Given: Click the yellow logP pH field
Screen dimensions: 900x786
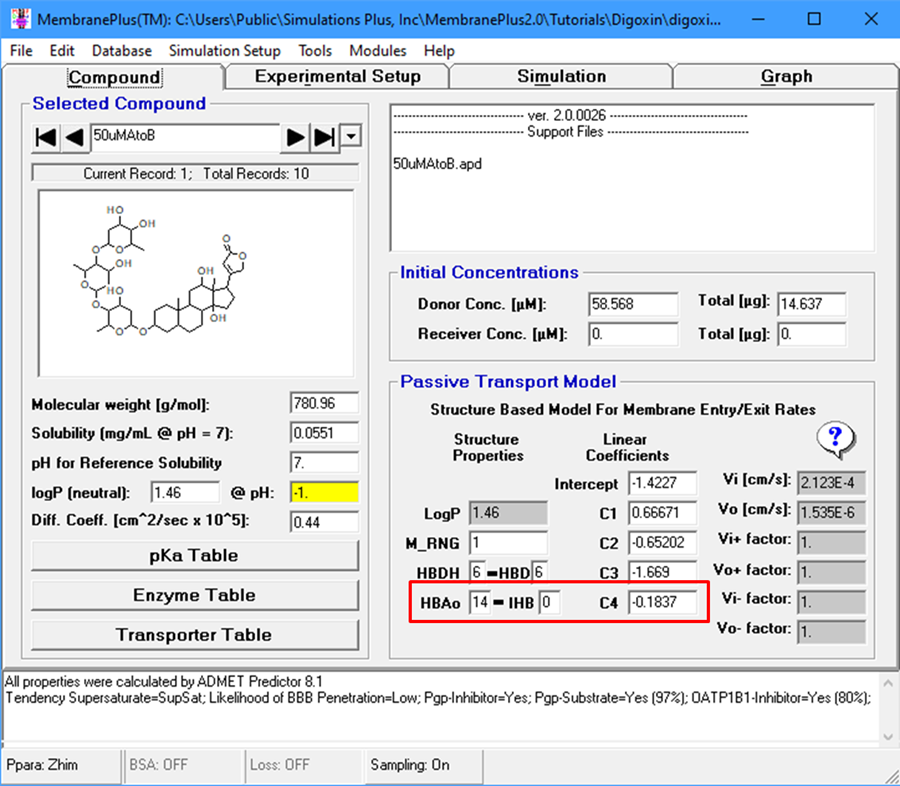Looking at the screenshot, I should click(324, 493).
